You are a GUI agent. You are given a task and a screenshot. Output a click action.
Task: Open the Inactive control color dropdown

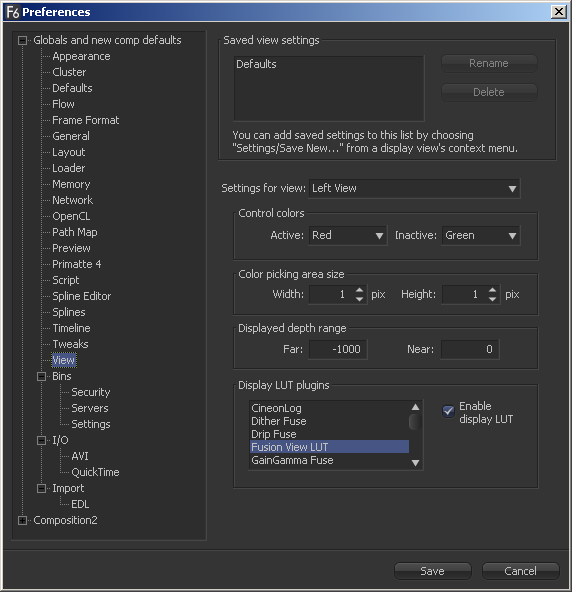pos(481,235)
